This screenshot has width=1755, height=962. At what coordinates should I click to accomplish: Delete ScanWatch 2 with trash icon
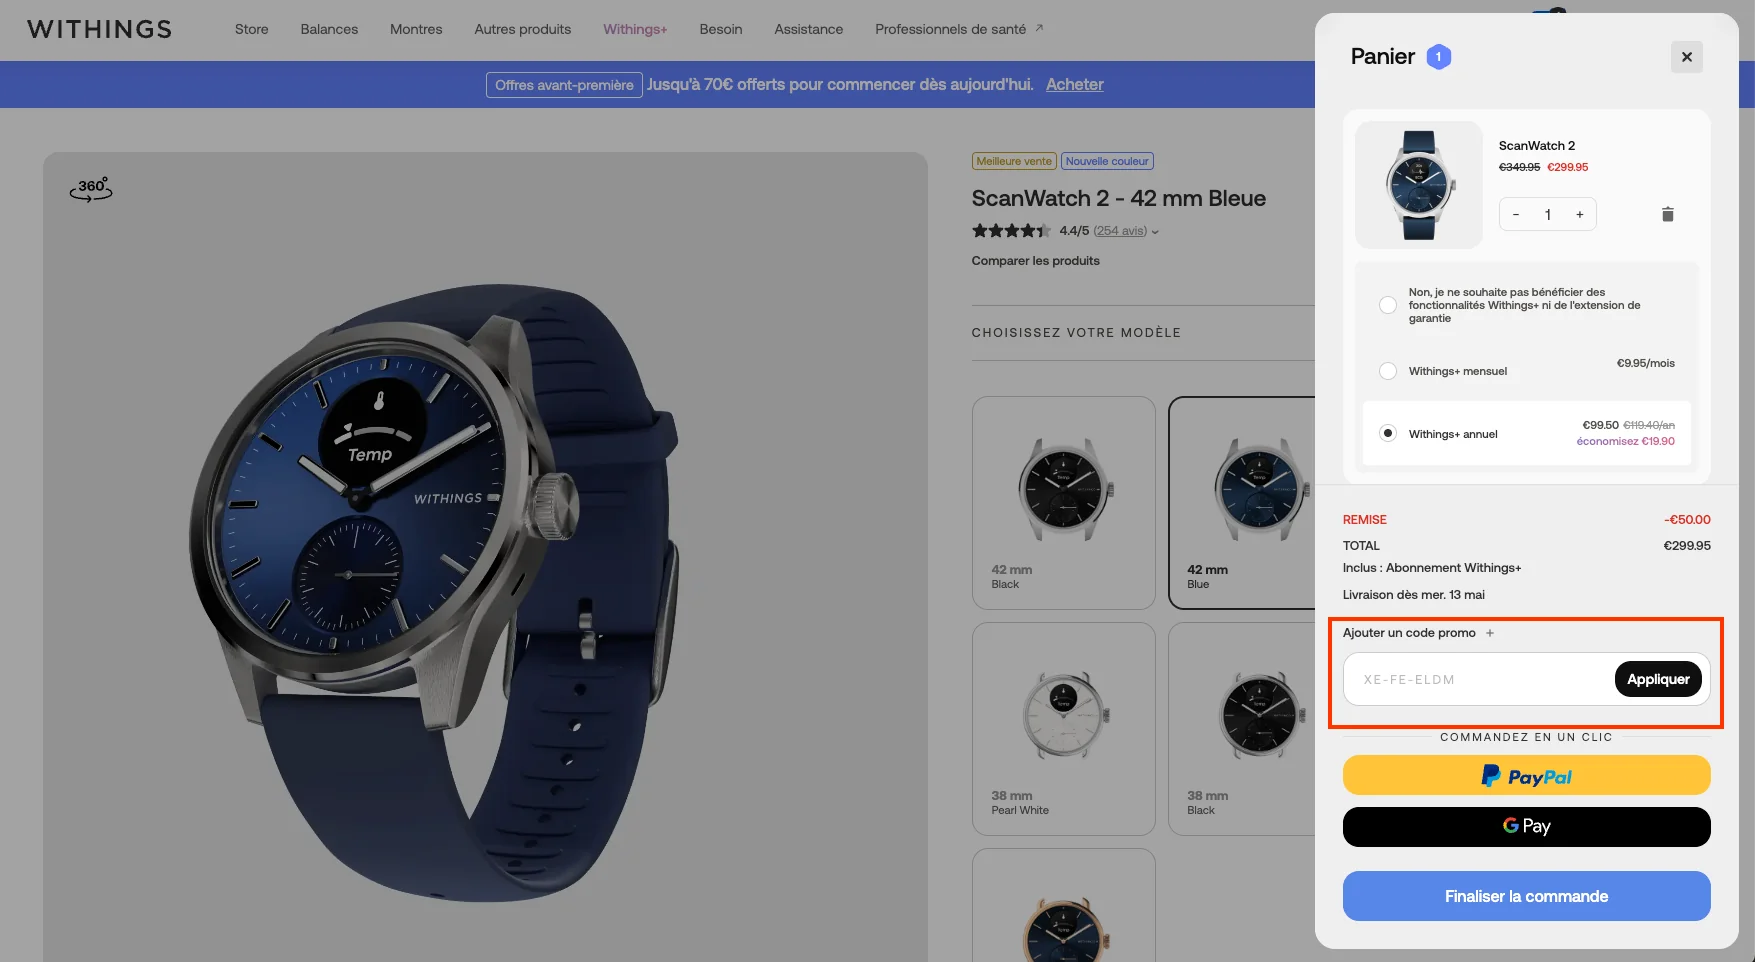coord(1667,214)
